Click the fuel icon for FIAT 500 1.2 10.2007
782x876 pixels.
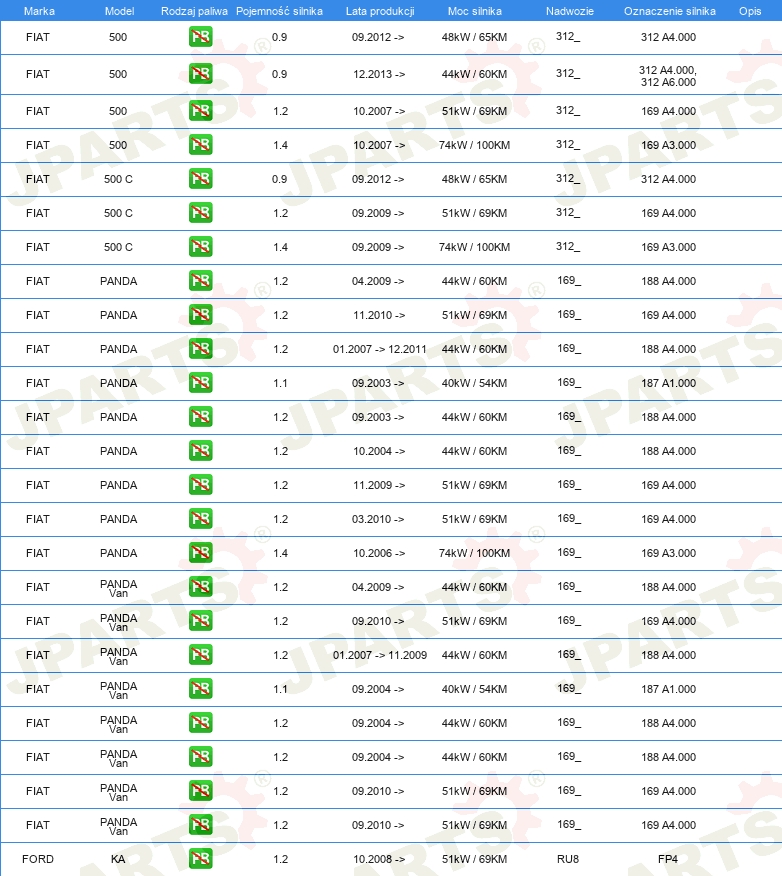point(201,111)
